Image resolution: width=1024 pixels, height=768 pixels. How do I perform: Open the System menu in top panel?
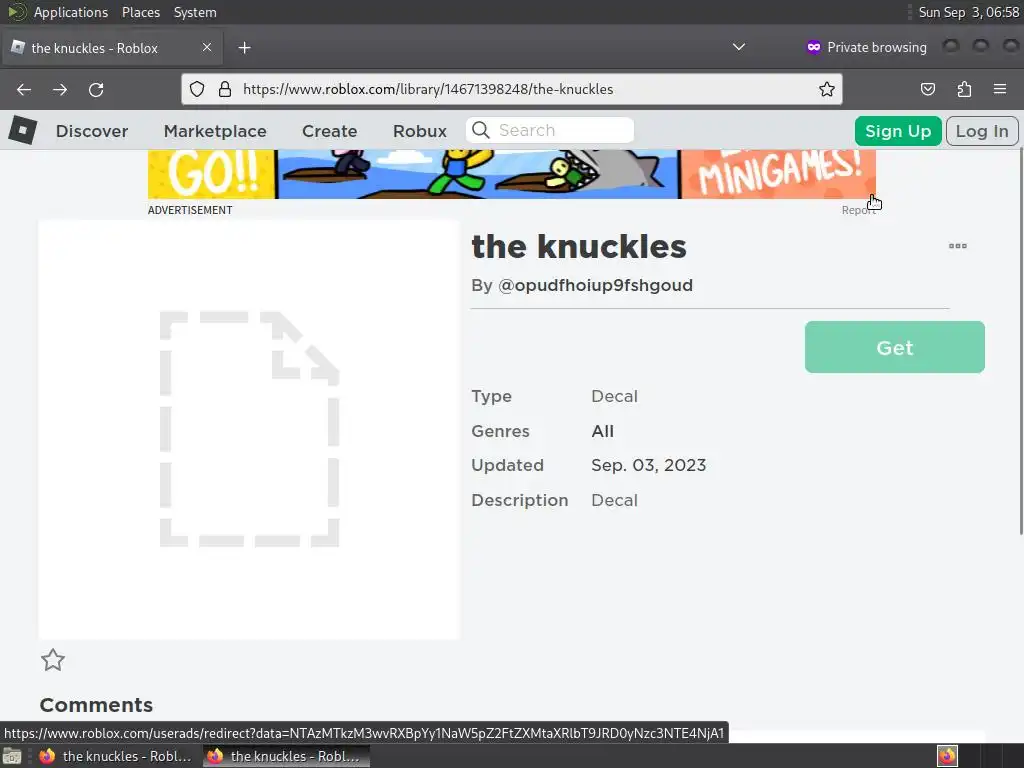[195, 12]
